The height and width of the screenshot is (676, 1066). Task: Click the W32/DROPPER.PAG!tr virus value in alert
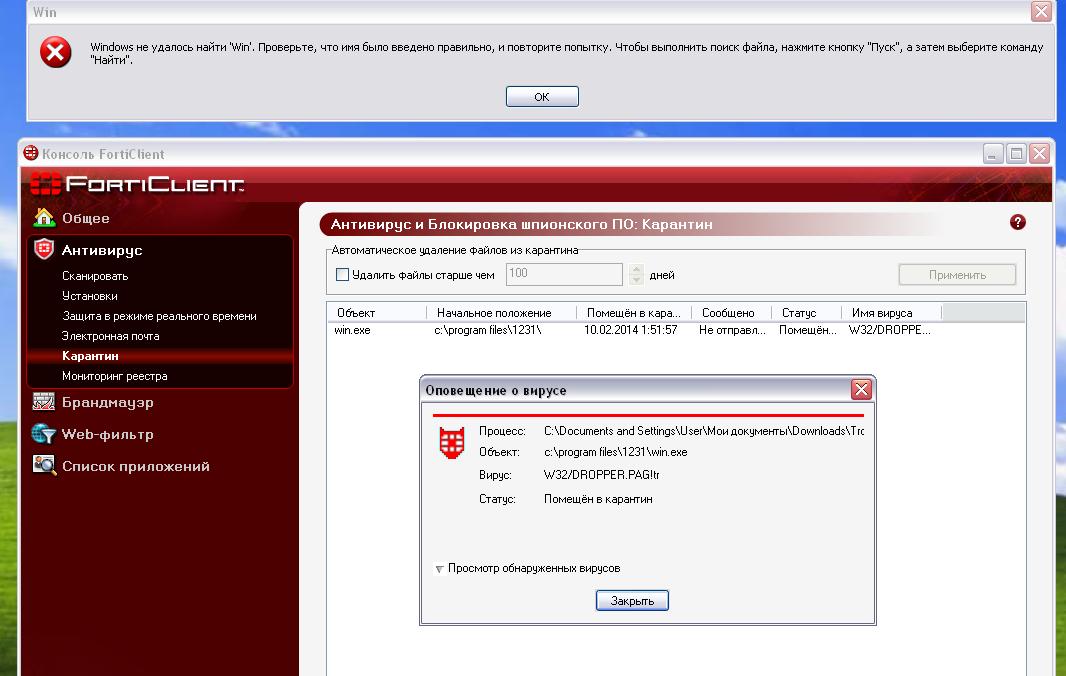pos(601,475)
